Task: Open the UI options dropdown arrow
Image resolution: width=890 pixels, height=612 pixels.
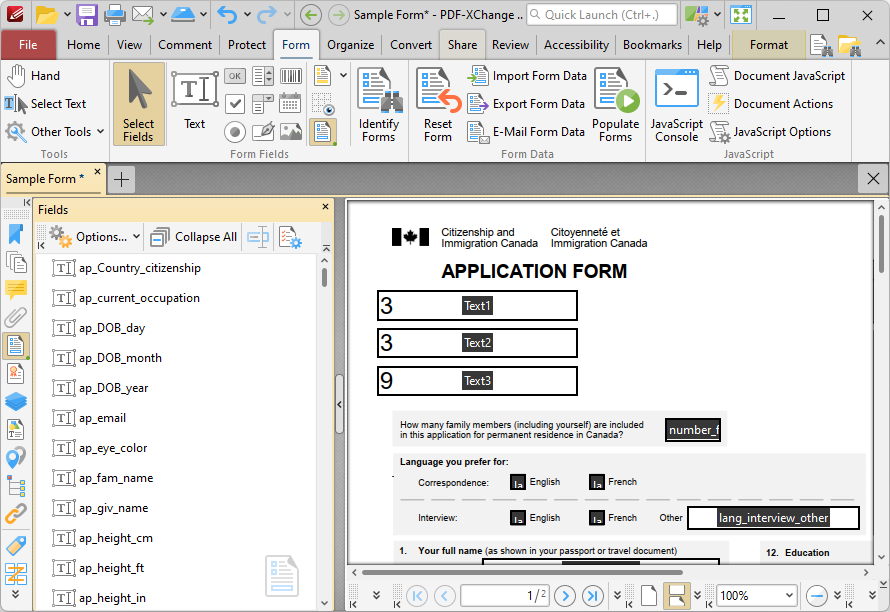Action: pyautogui.click(x=717, y=15)
